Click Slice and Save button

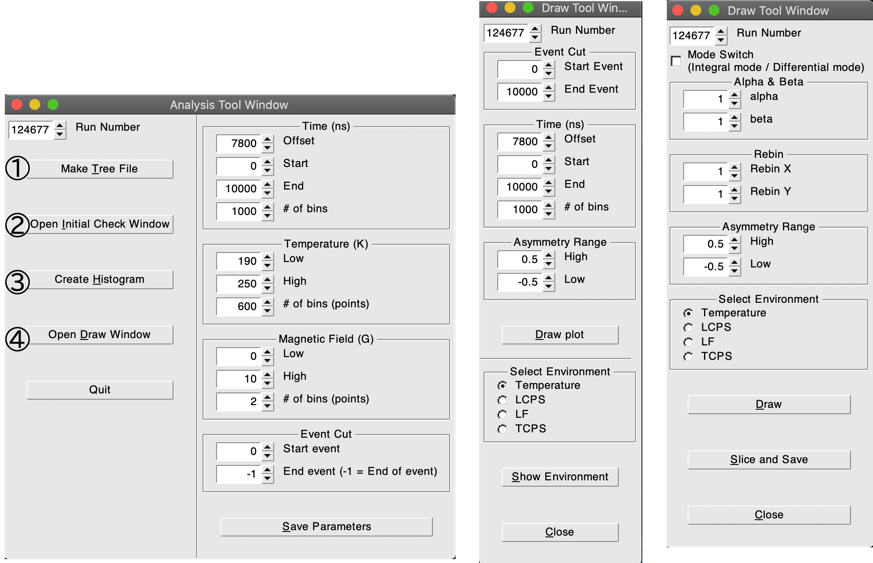pyautogui.click(x=769, y=459)
